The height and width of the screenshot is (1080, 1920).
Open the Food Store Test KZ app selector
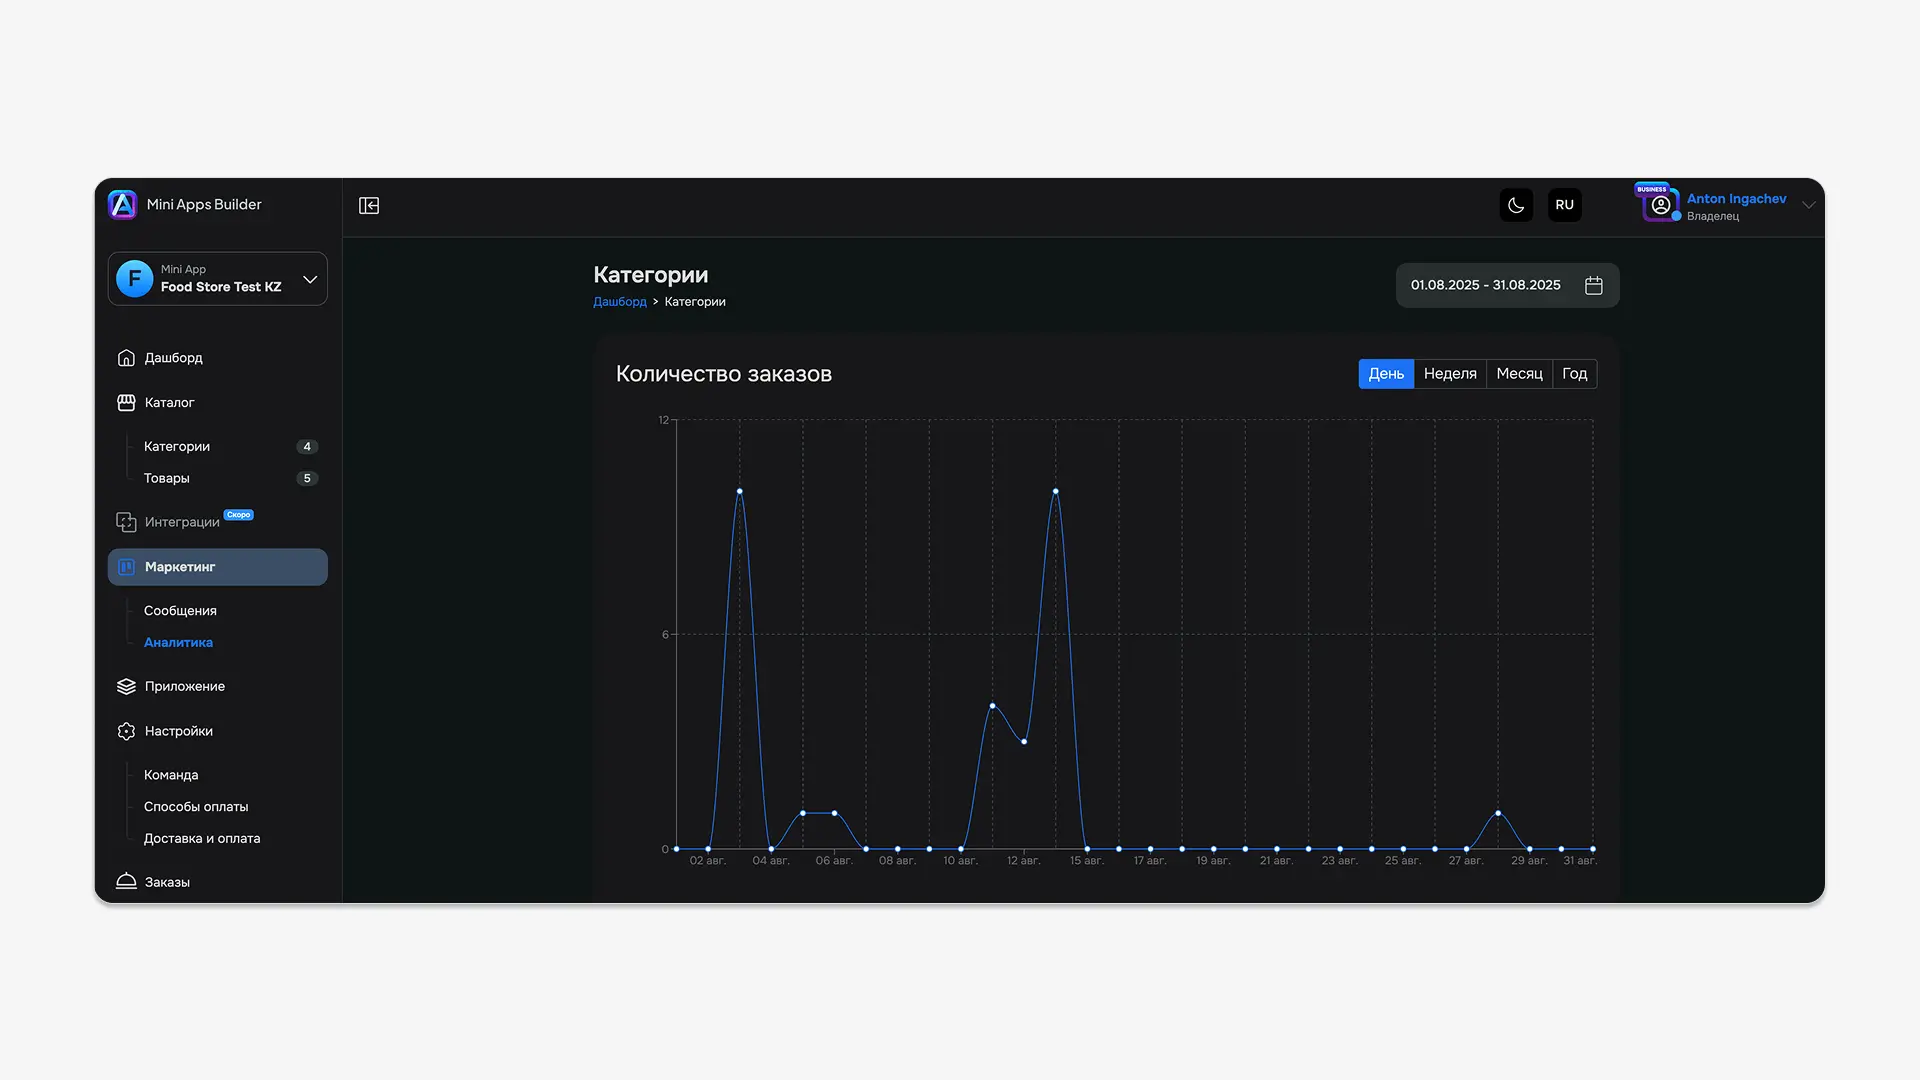point(218,279)
